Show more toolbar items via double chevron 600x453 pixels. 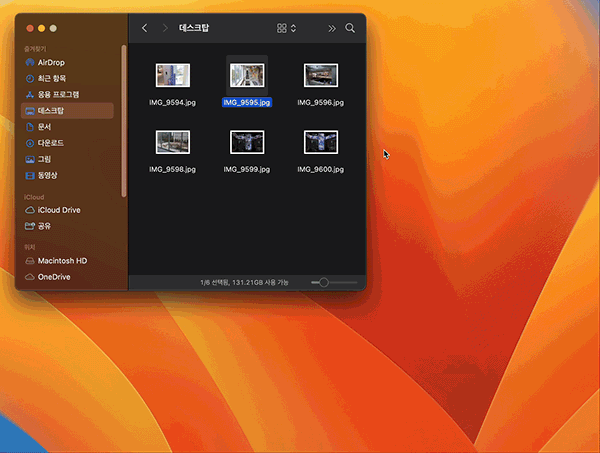[332, 28]
